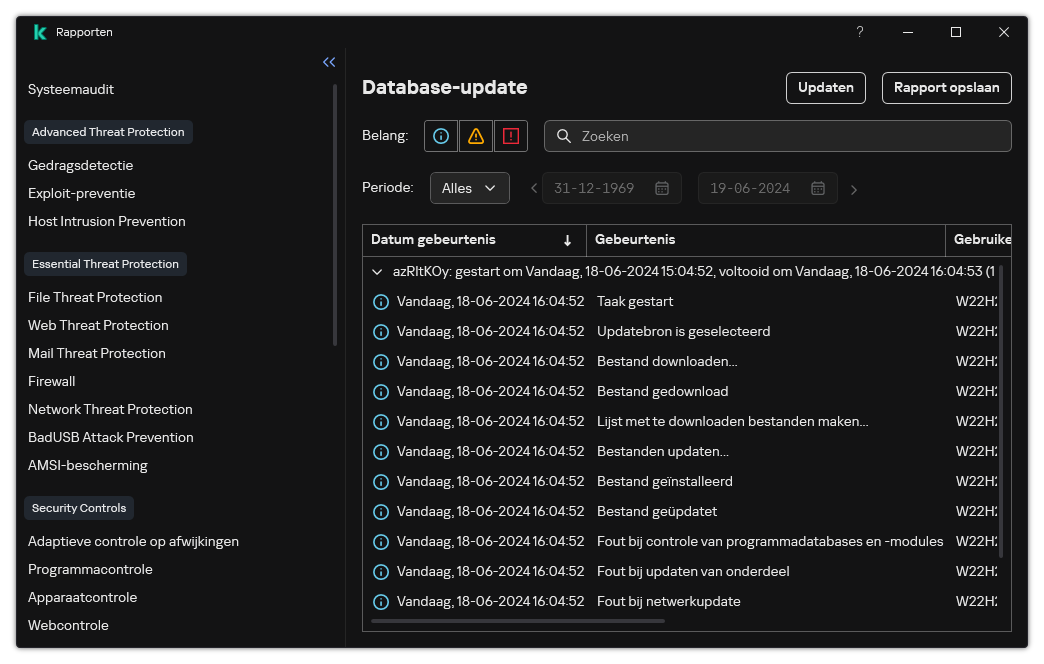Toggle the critical importance filter

click(x=511, y=136)
